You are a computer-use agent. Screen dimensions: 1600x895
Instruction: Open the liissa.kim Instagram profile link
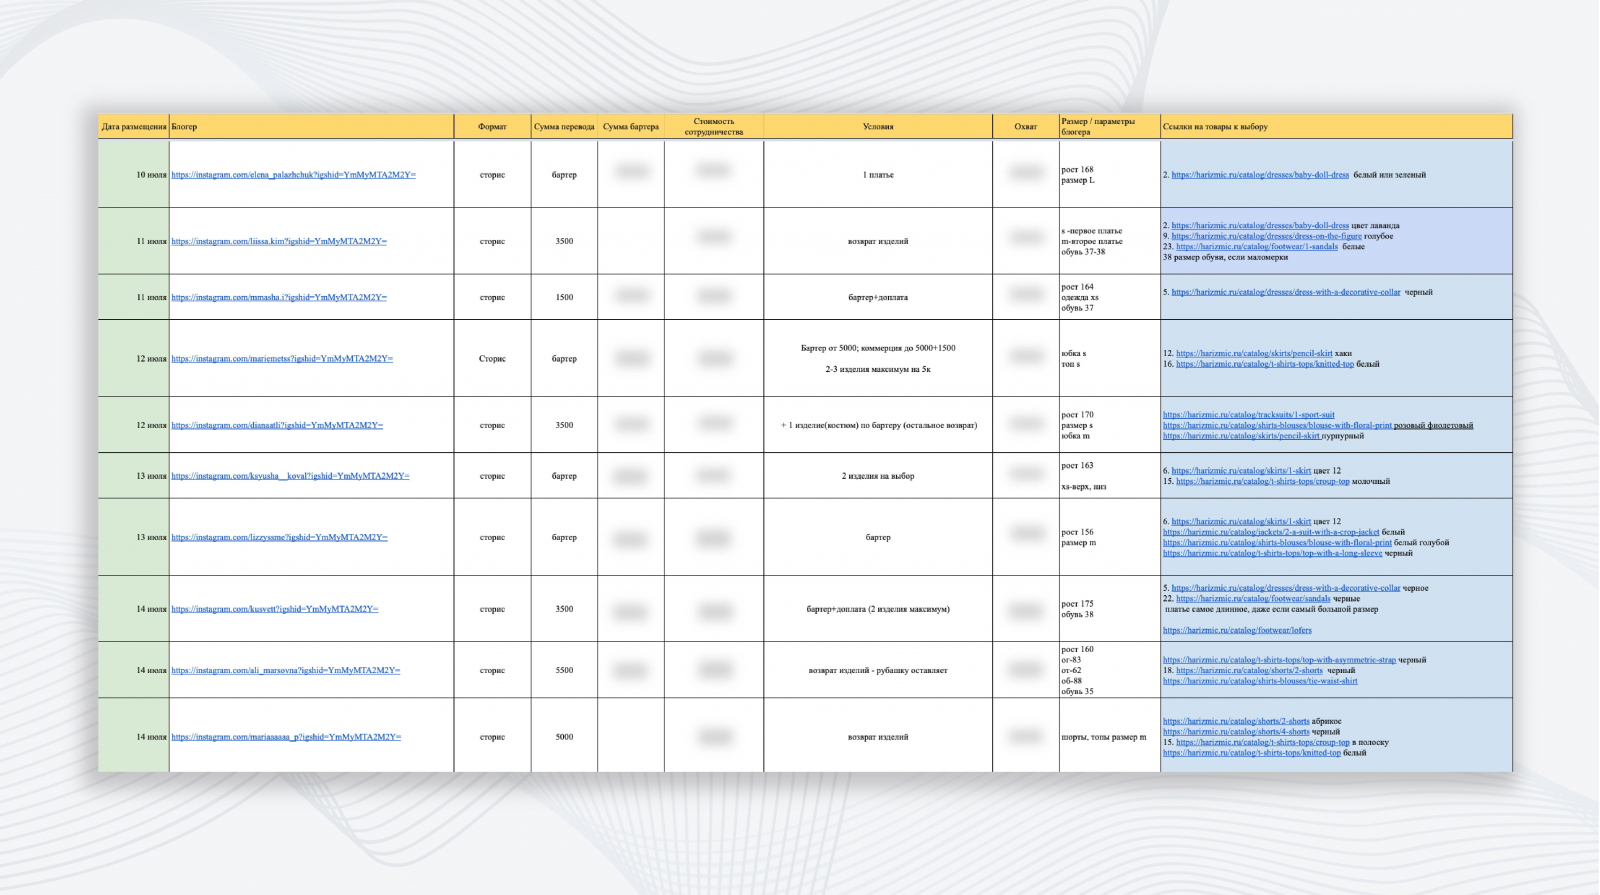point(279,241)
